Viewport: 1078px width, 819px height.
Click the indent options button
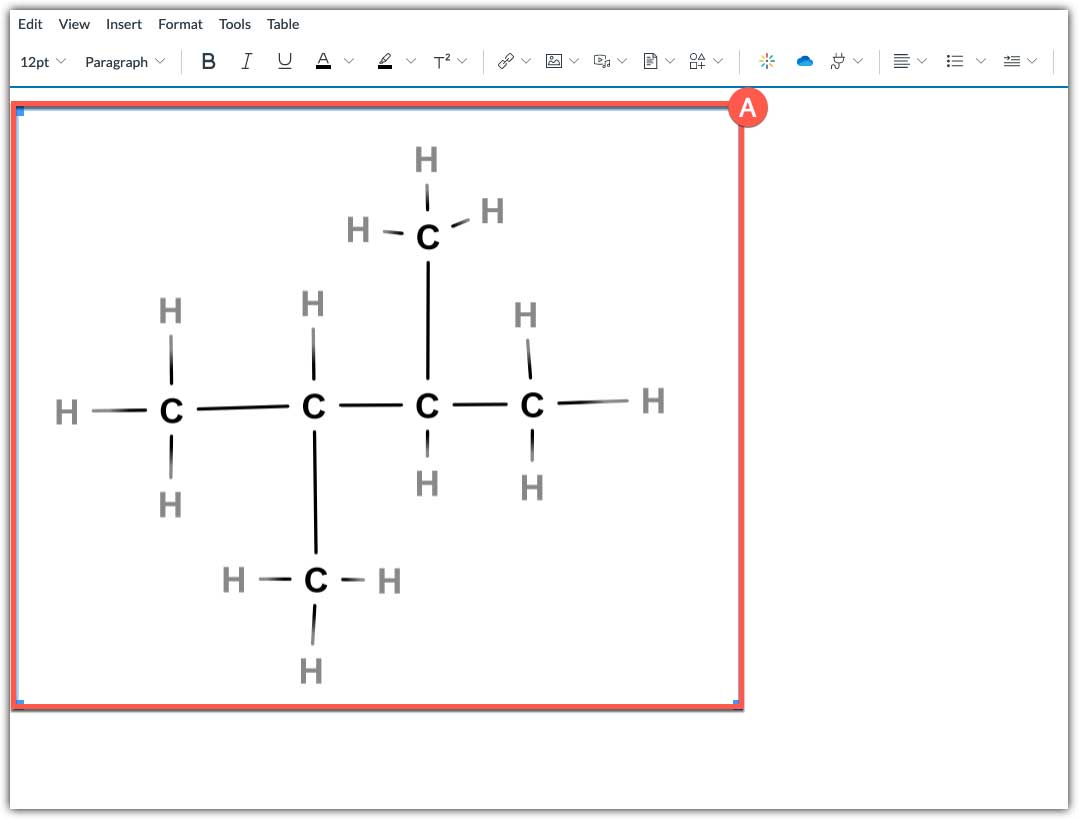1014,61
